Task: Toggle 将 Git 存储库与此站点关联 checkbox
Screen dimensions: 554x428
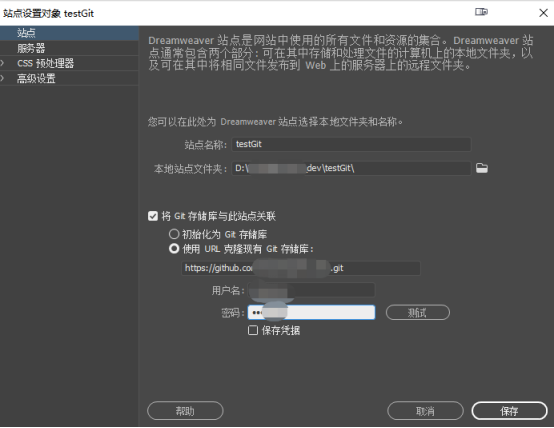Action: point(153,216)
